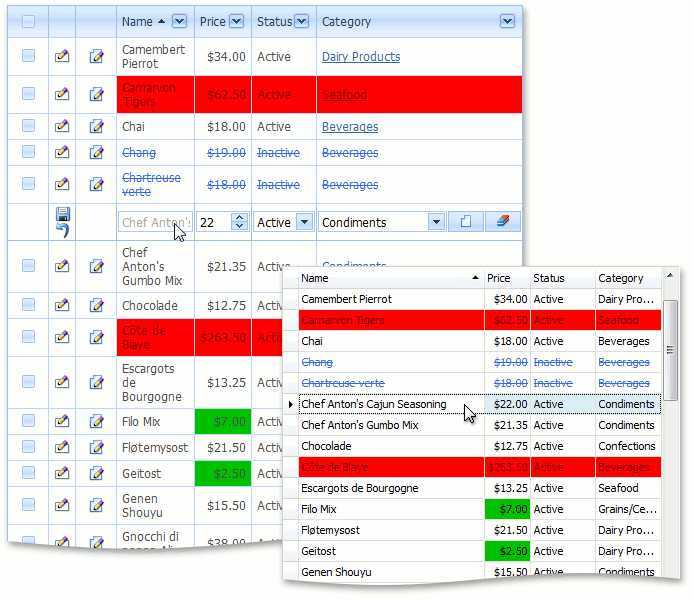Click the inline-edit icon for Chef Anton's Gumbo Mix
Viewport: 693px width, 600px height.
pyautogui.click(x=62, y=266)
